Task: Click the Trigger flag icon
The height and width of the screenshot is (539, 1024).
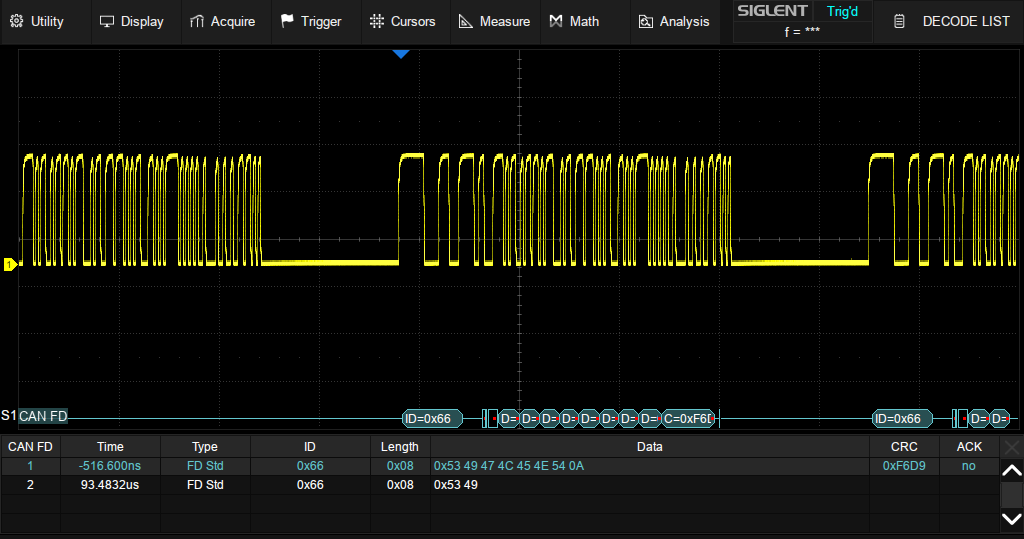Action: [287, 21]
